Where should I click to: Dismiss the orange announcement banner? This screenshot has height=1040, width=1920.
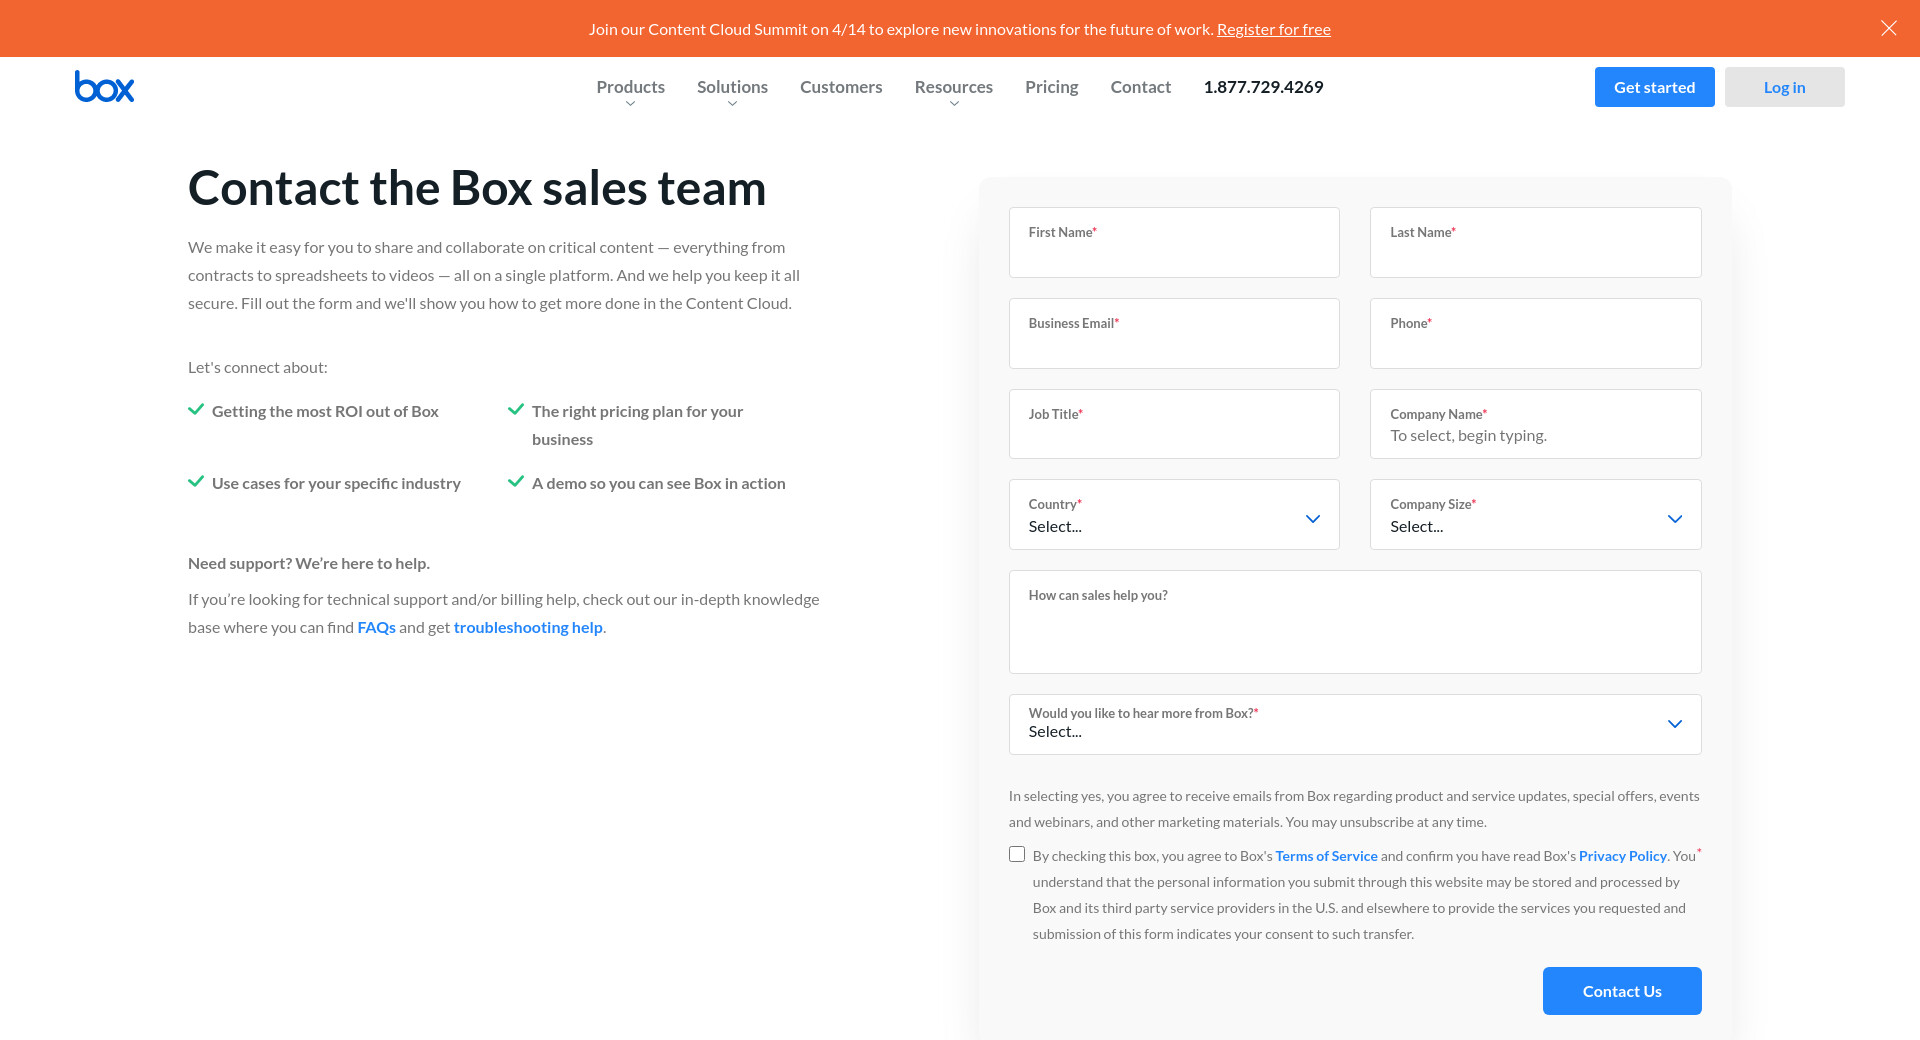click(x=1888, y=28)
